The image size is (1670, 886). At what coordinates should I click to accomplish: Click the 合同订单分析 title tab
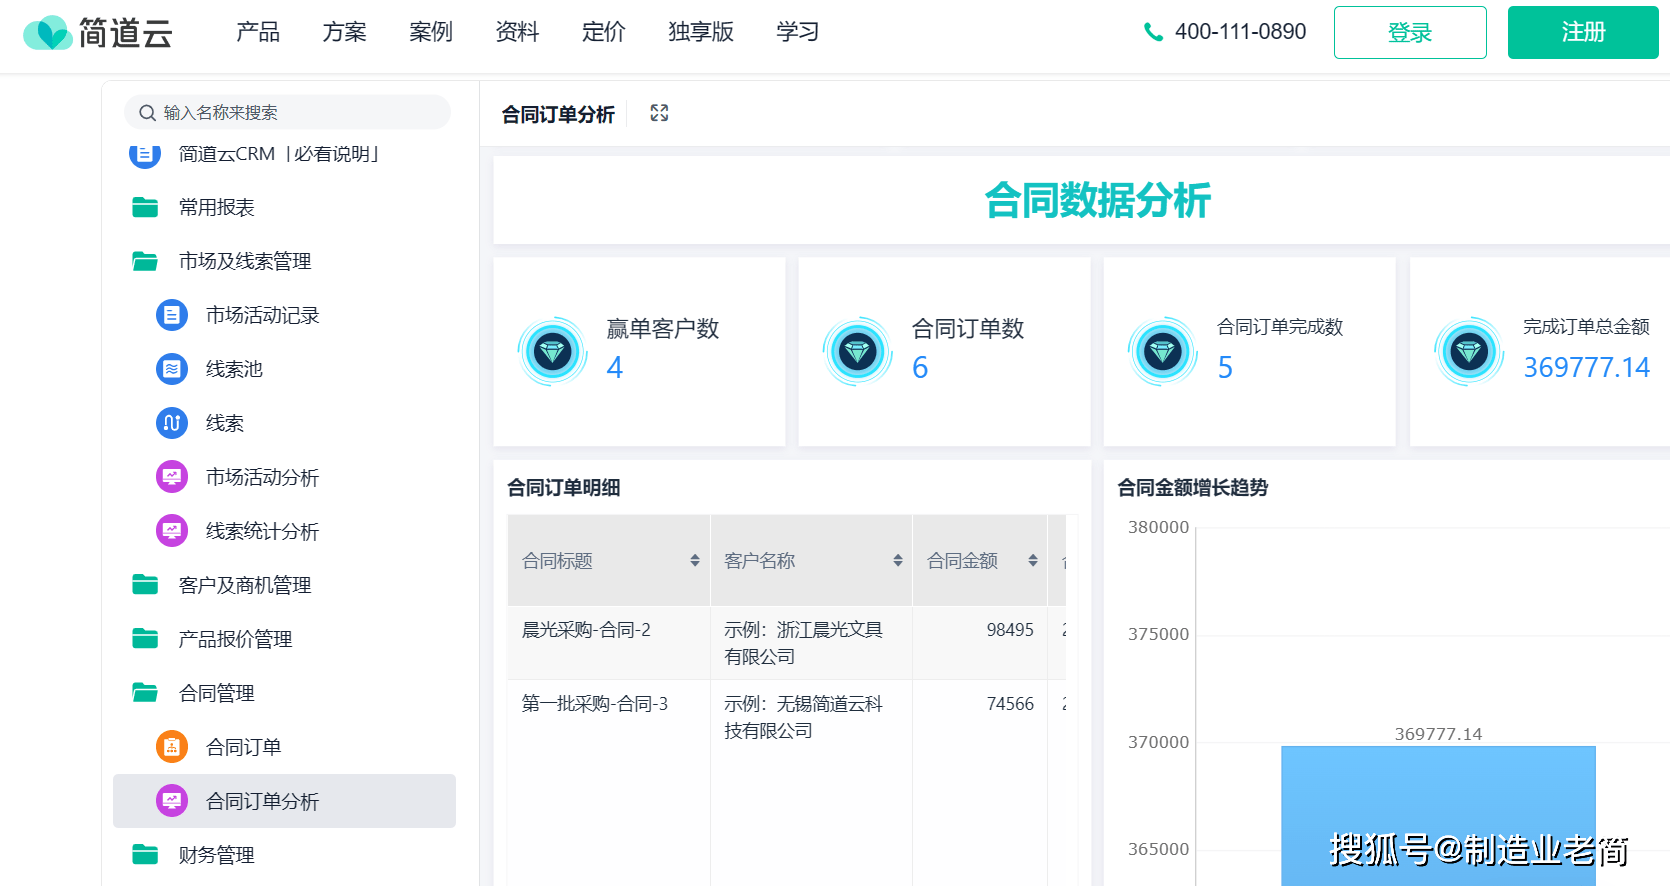coord(558,115)
